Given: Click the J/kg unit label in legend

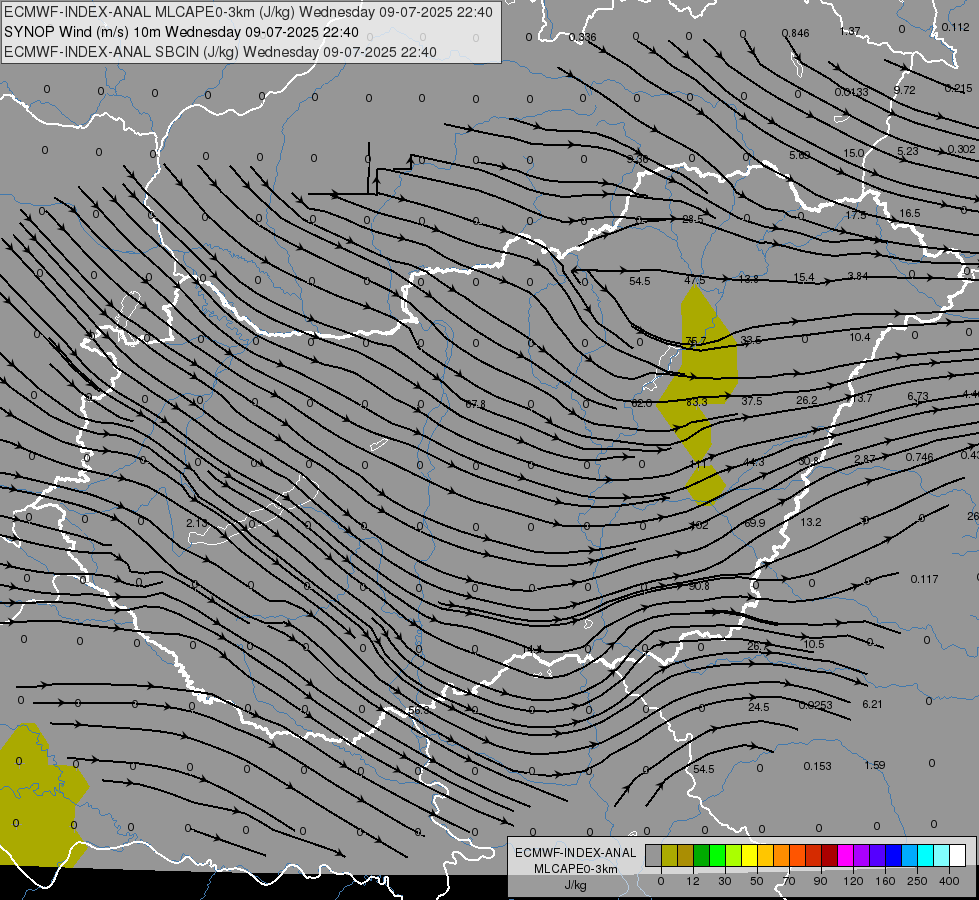Looking at the screenshot, I should (x=576, y=885).
